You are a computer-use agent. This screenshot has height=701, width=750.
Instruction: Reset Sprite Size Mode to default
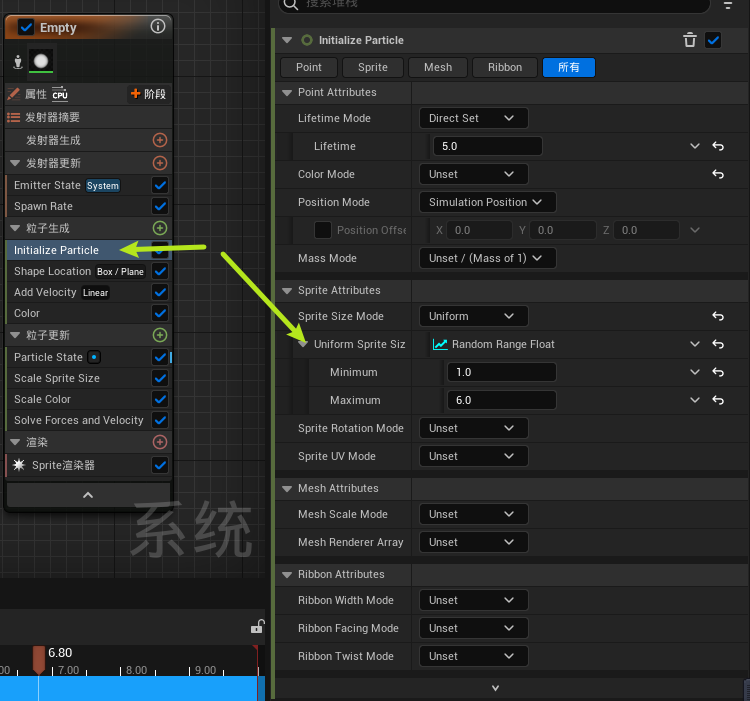click(x=718, y=316)
